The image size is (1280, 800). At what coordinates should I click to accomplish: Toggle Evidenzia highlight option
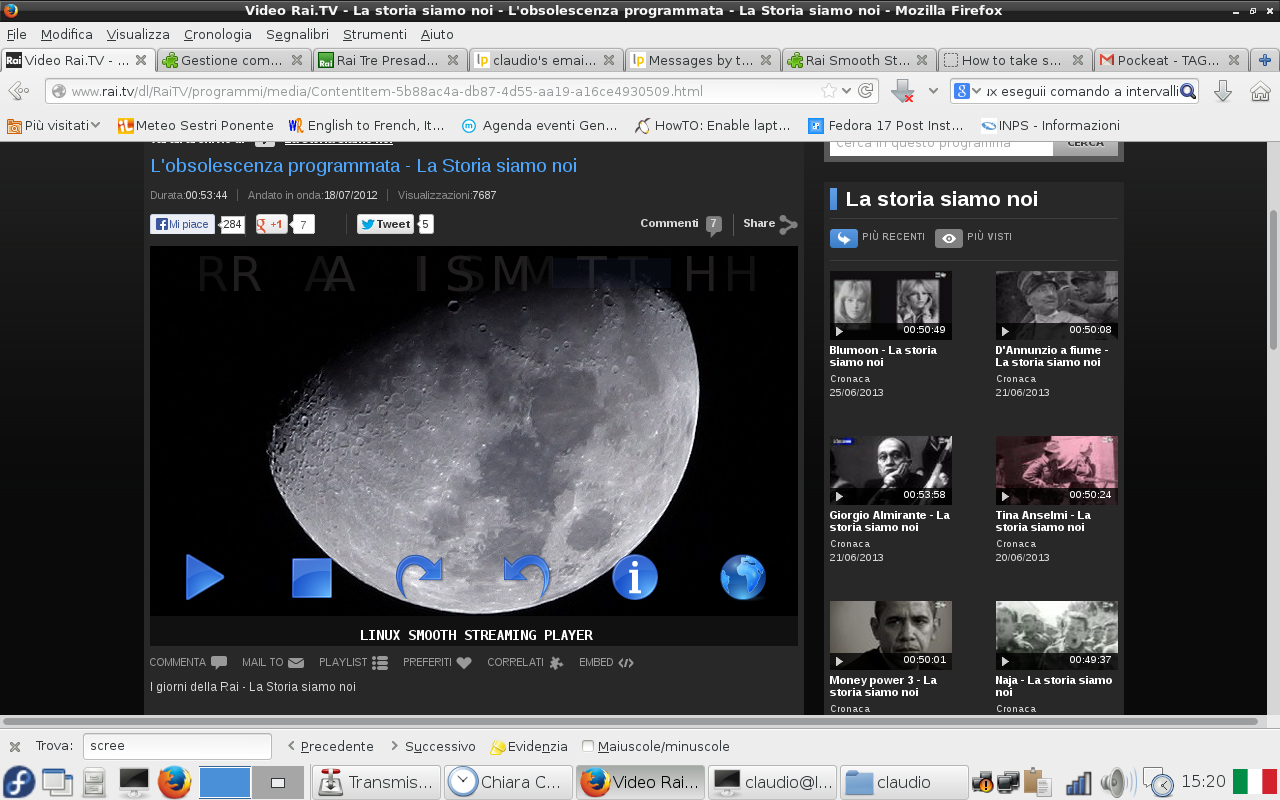(528, 747)
